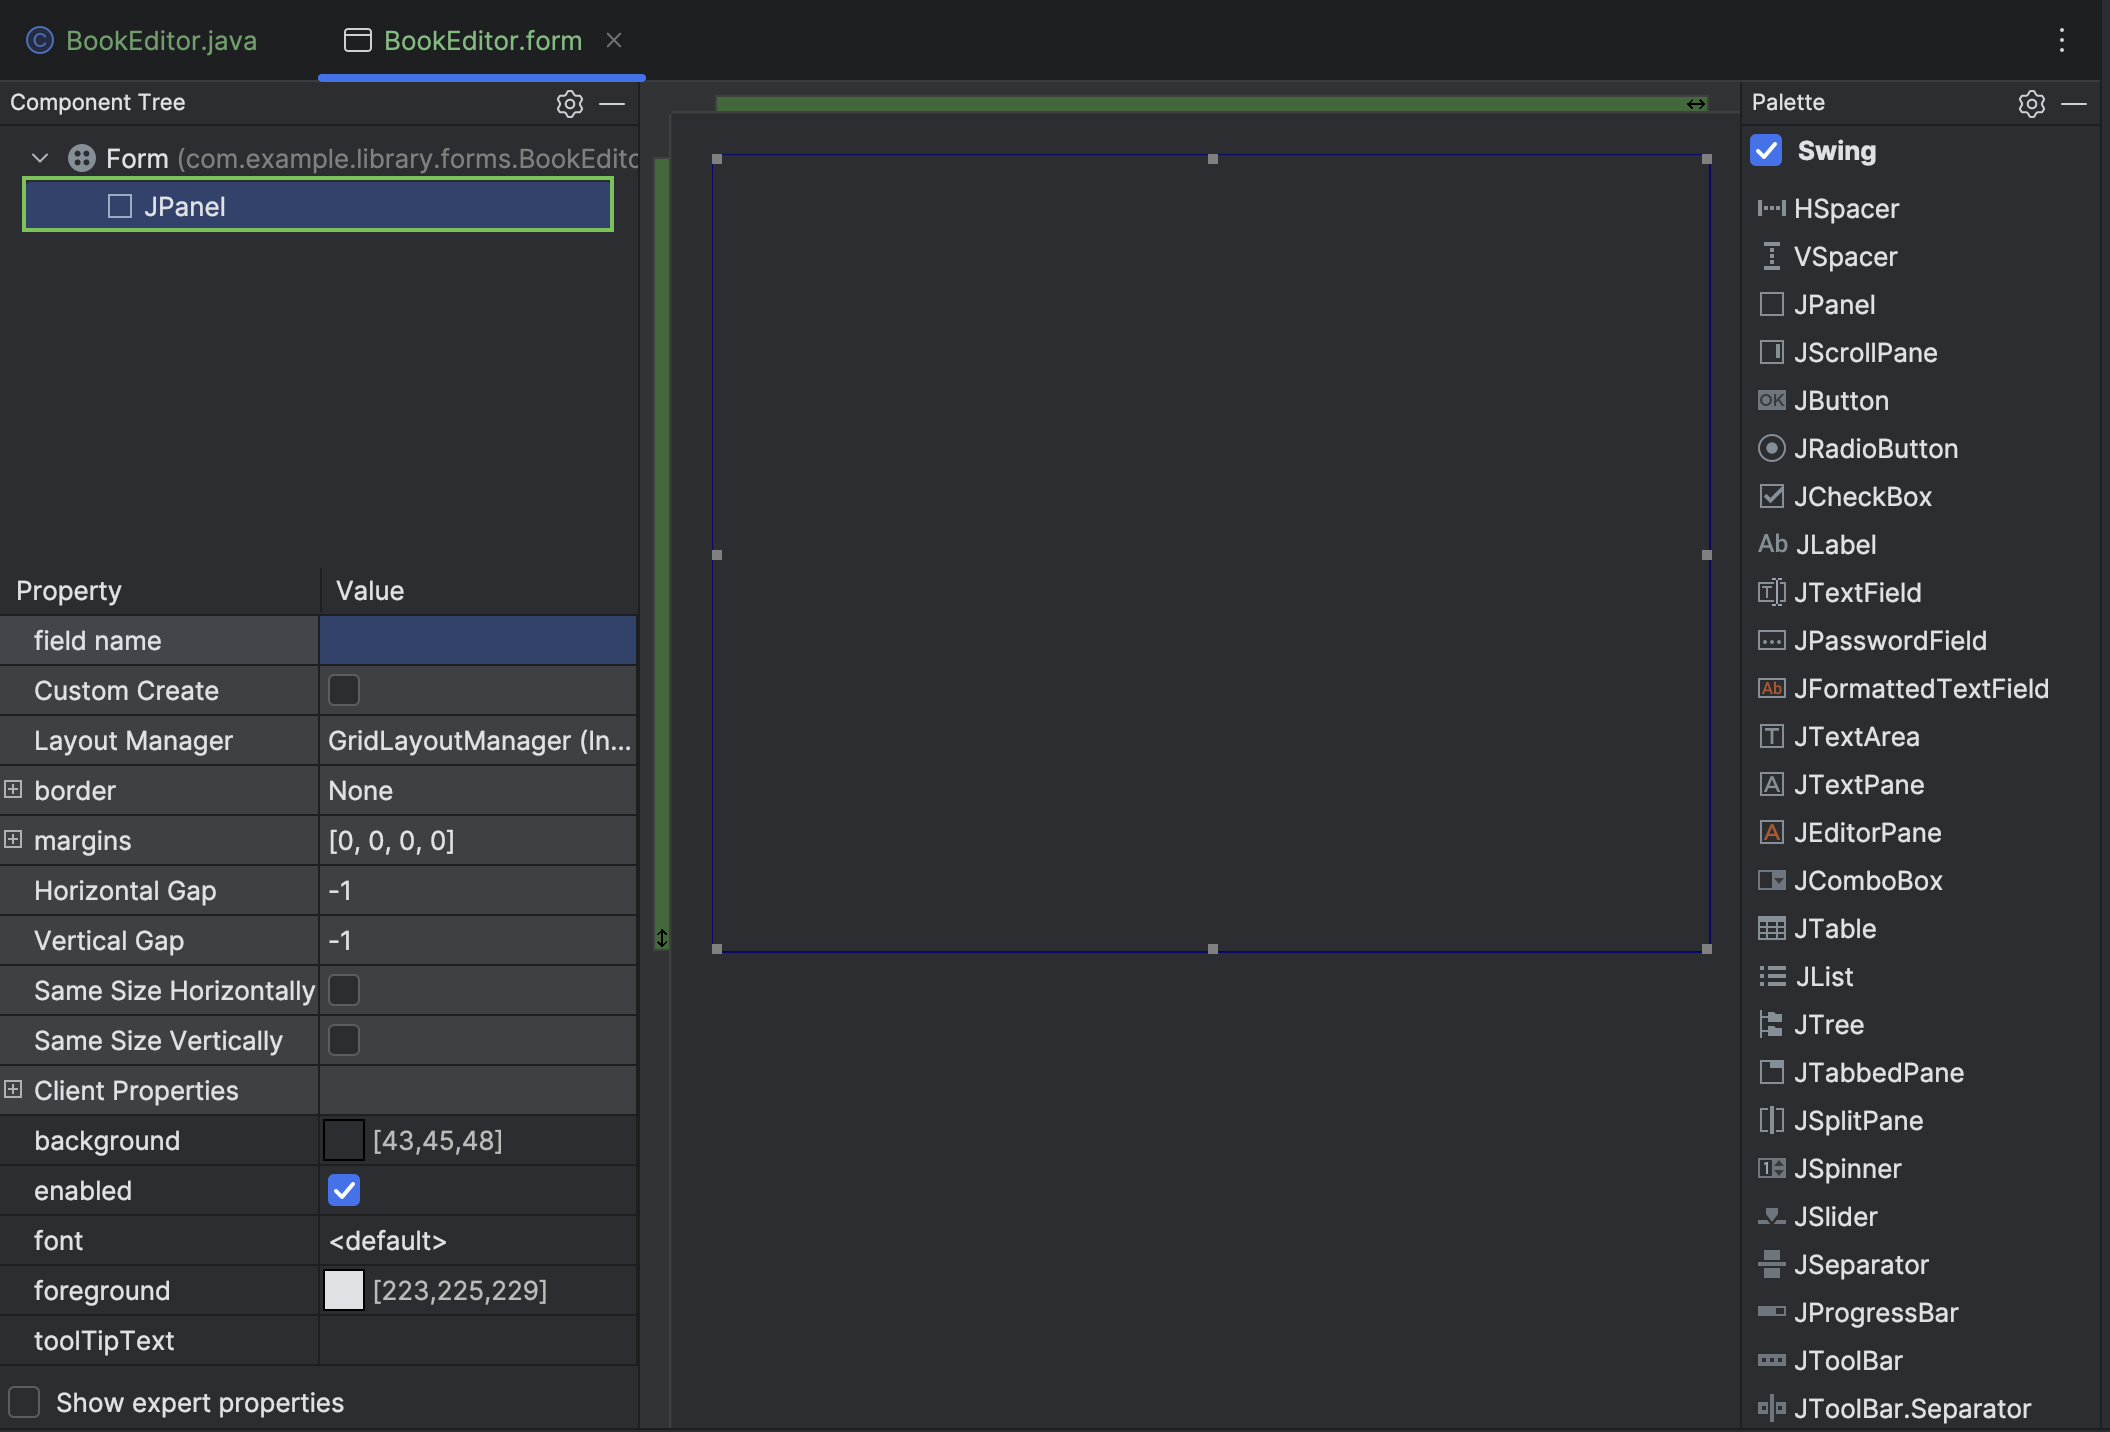
Task: Choose the JTextField palette item
Action: click(1857, 592)
